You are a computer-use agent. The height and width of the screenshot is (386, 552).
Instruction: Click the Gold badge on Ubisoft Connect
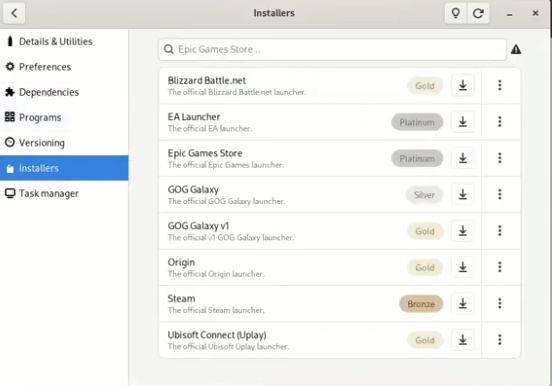425,340
